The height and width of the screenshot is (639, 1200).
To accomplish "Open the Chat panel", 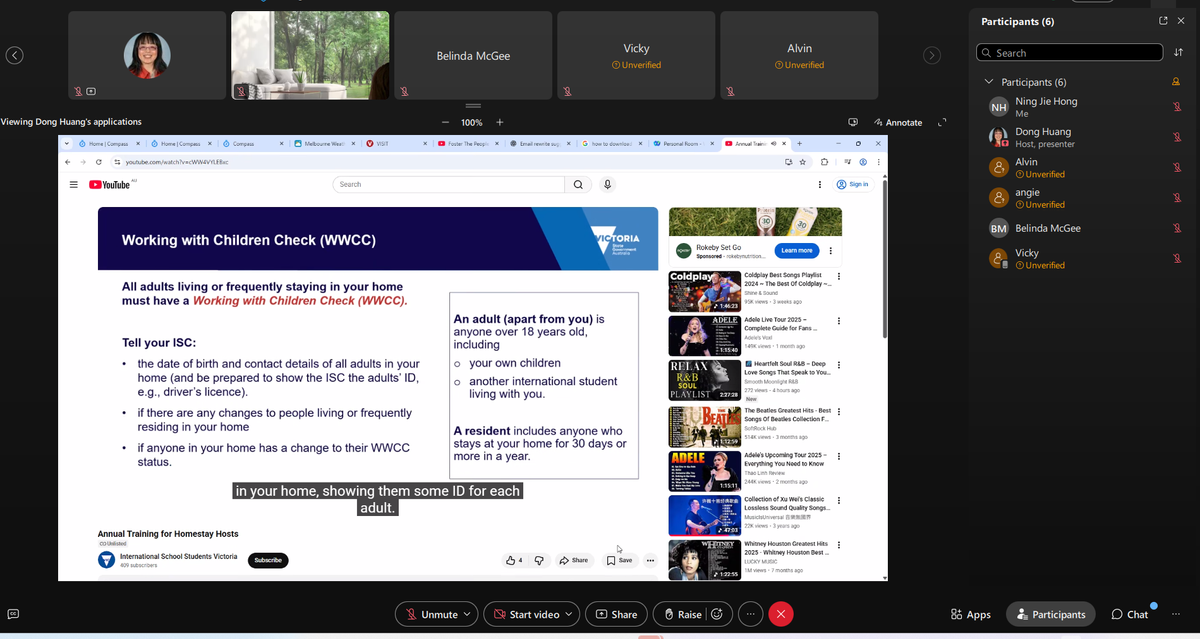I will [1129, 614].
